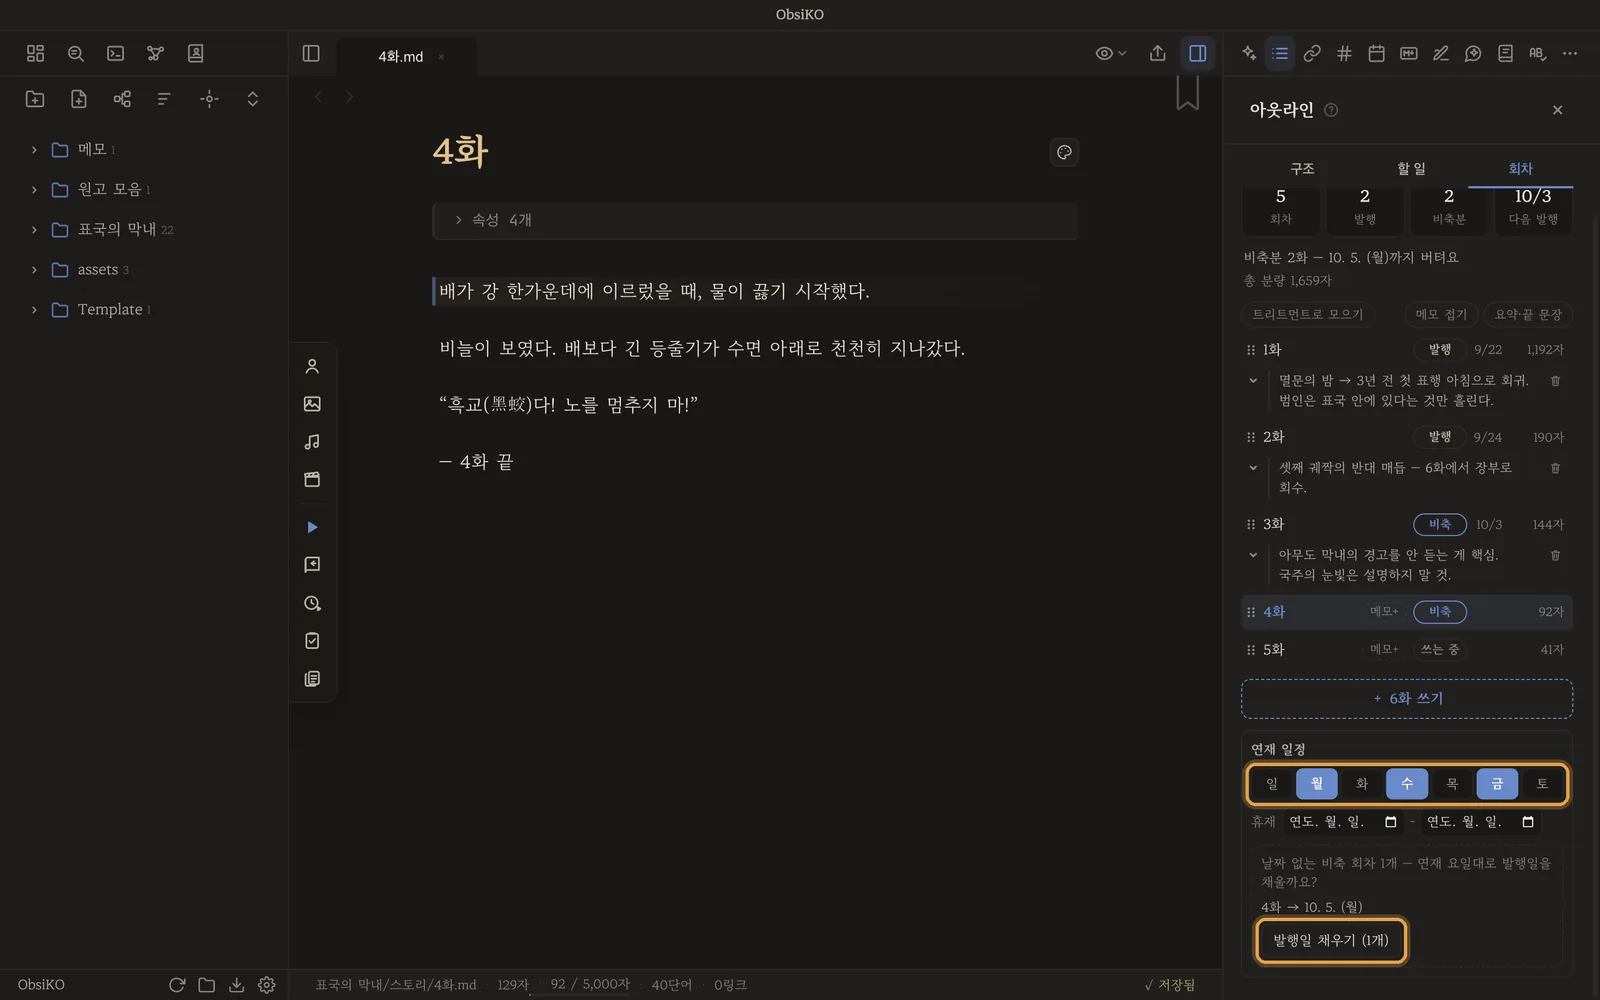The width and height of the screenshot is (1600, 1000).
Task: Toggle Sunday (일) in serial schedule
Action: [x=1271, y=784]
